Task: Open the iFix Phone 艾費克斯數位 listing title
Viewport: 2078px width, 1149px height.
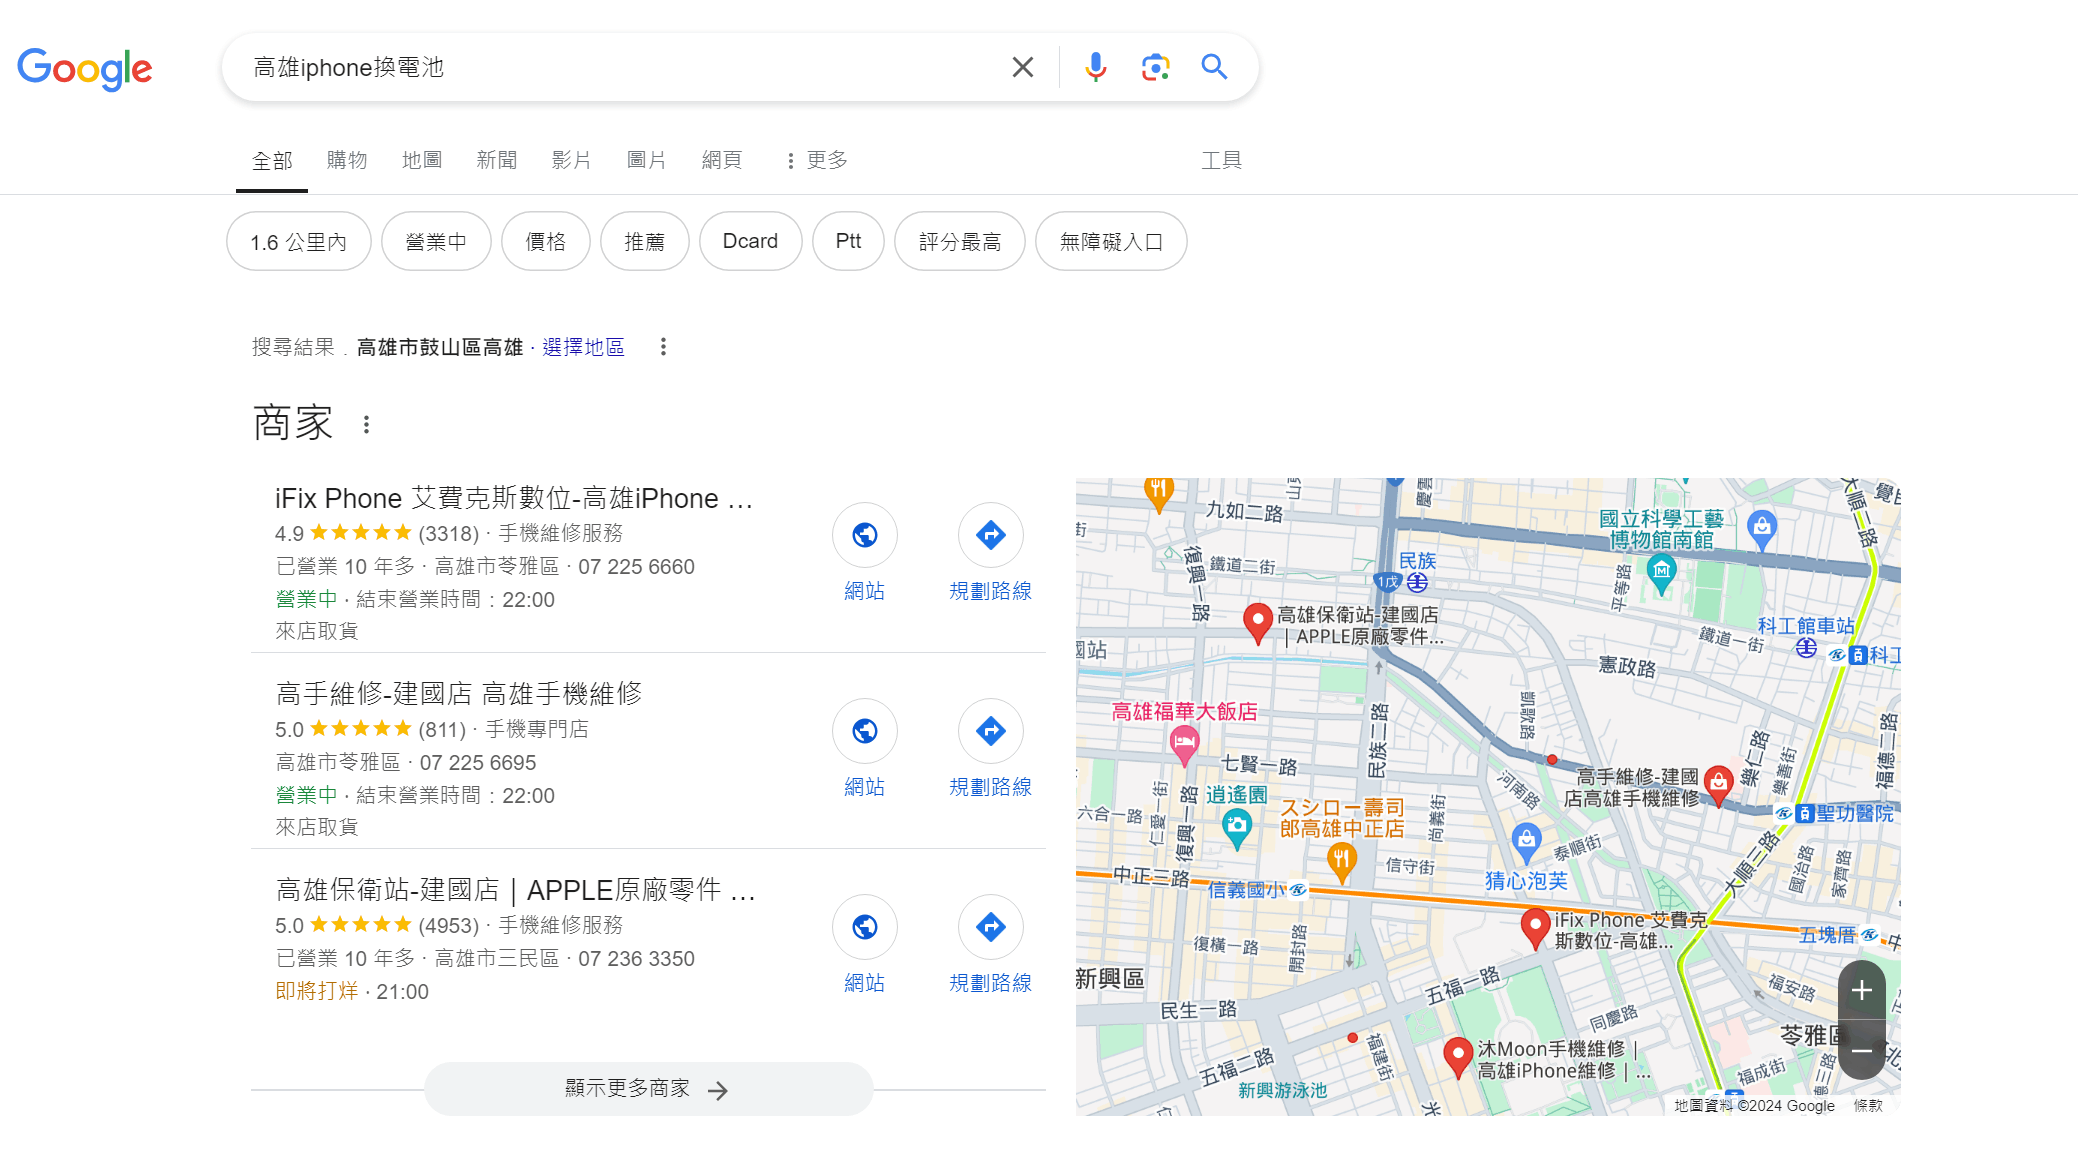Action: pyautogui.click(x=514, y=498)
